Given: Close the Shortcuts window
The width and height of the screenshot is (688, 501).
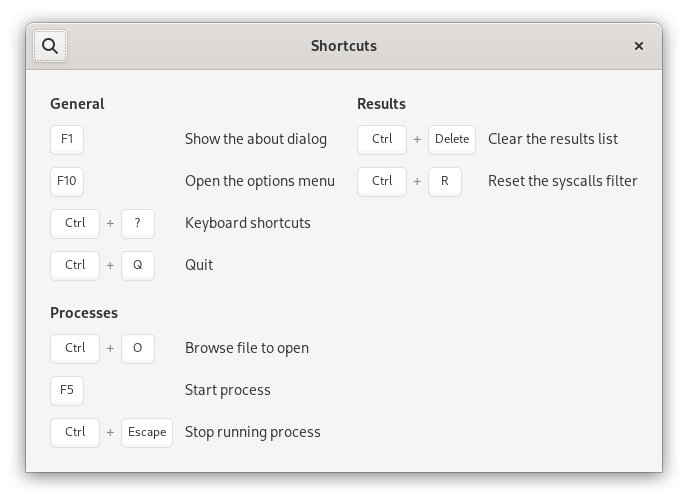Looking at the screenshot, I should 639,46.
